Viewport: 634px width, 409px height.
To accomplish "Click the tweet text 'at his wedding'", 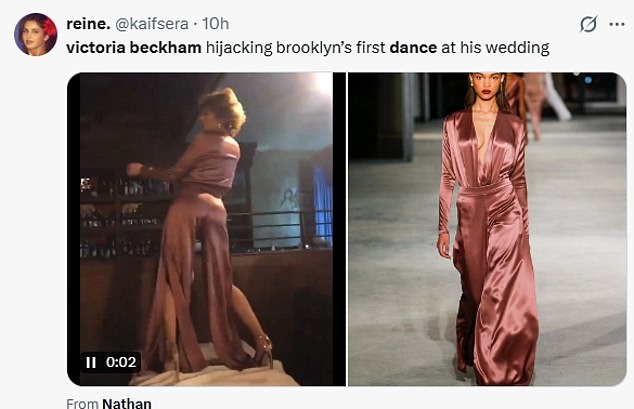I will point(496,47).
